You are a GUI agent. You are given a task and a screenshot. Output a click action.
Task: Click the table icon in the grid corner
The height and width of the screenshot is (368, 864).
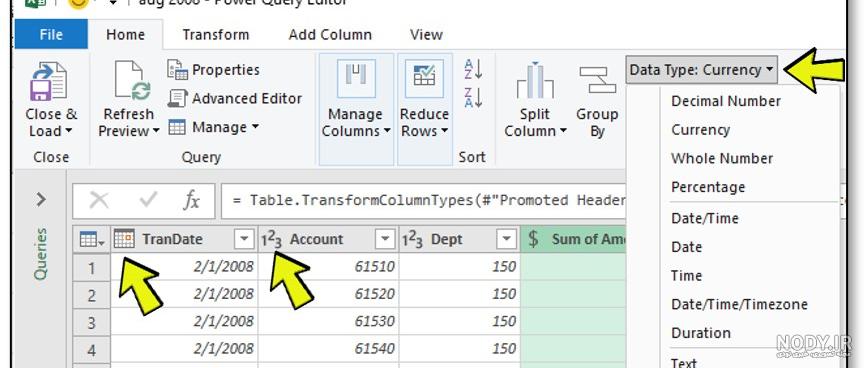pos(92,240)
